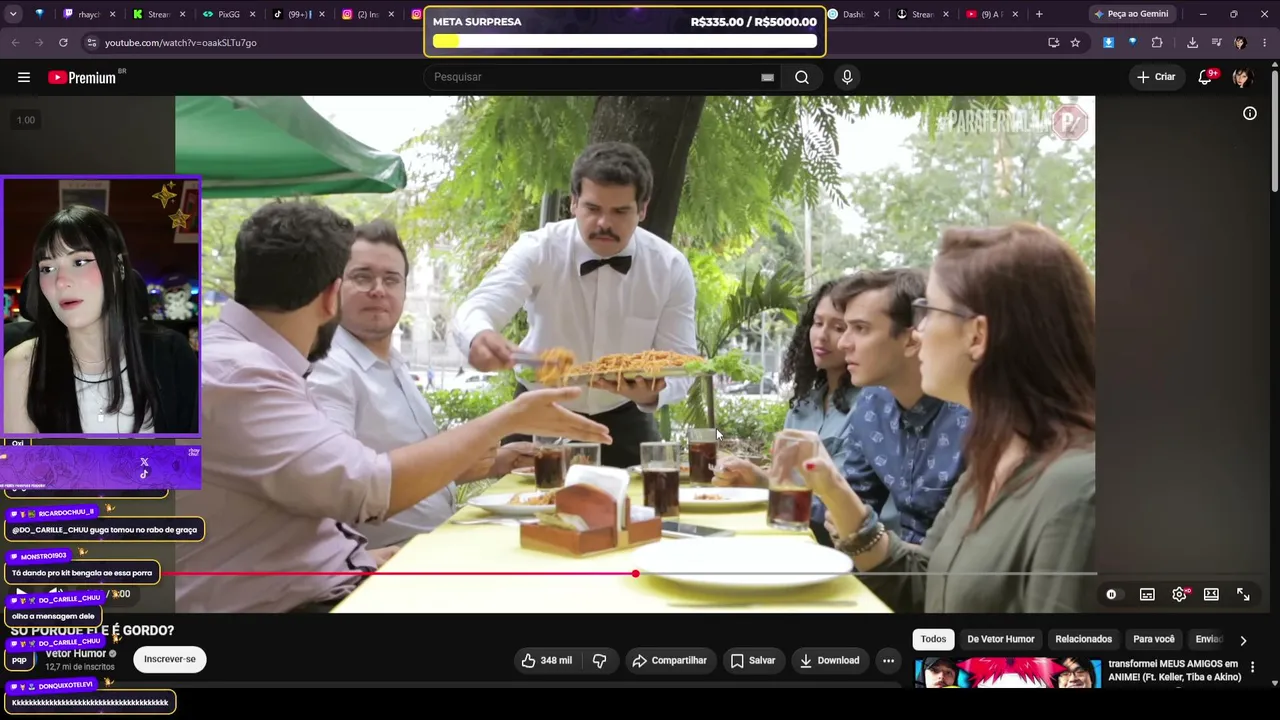Close the PixGG browser tab

pos(252,14)
